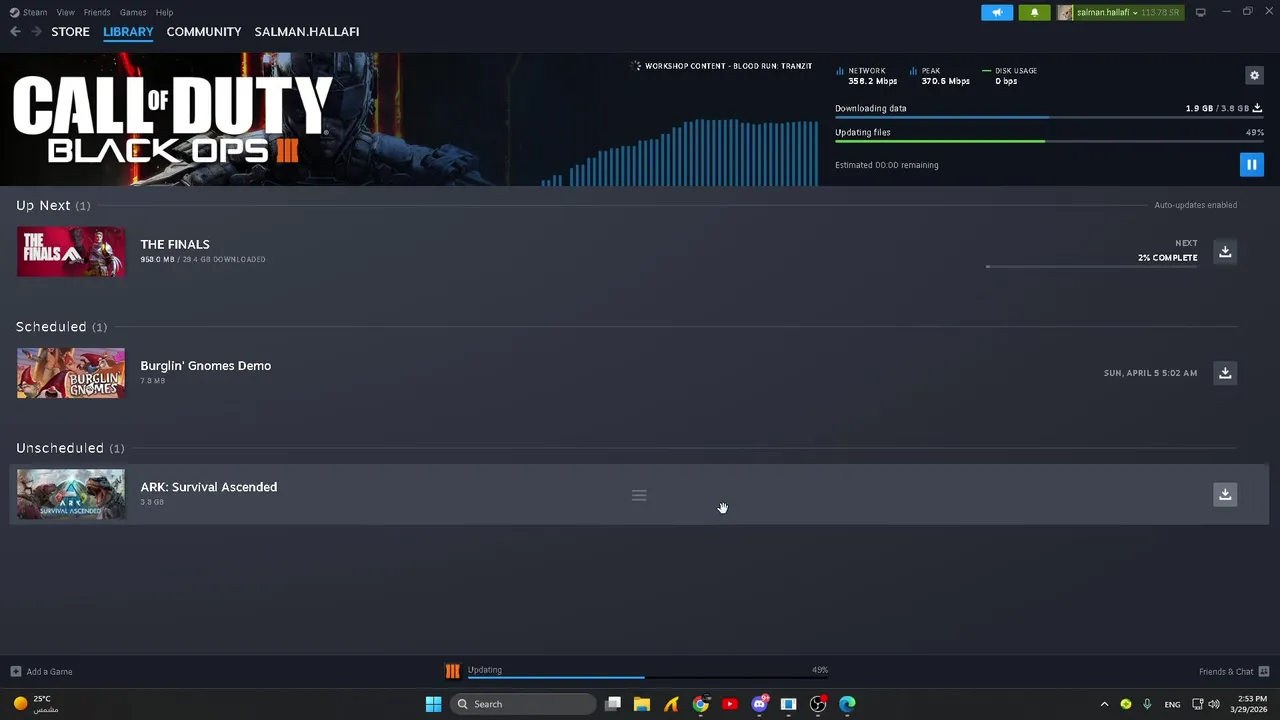Click the forward navigation arrow

coord(36,32)
